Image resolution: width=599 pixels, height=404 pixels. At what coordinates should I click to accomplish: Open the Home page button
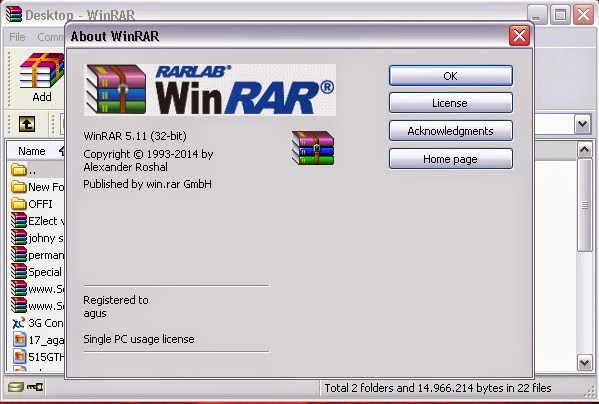coord(451,159)
